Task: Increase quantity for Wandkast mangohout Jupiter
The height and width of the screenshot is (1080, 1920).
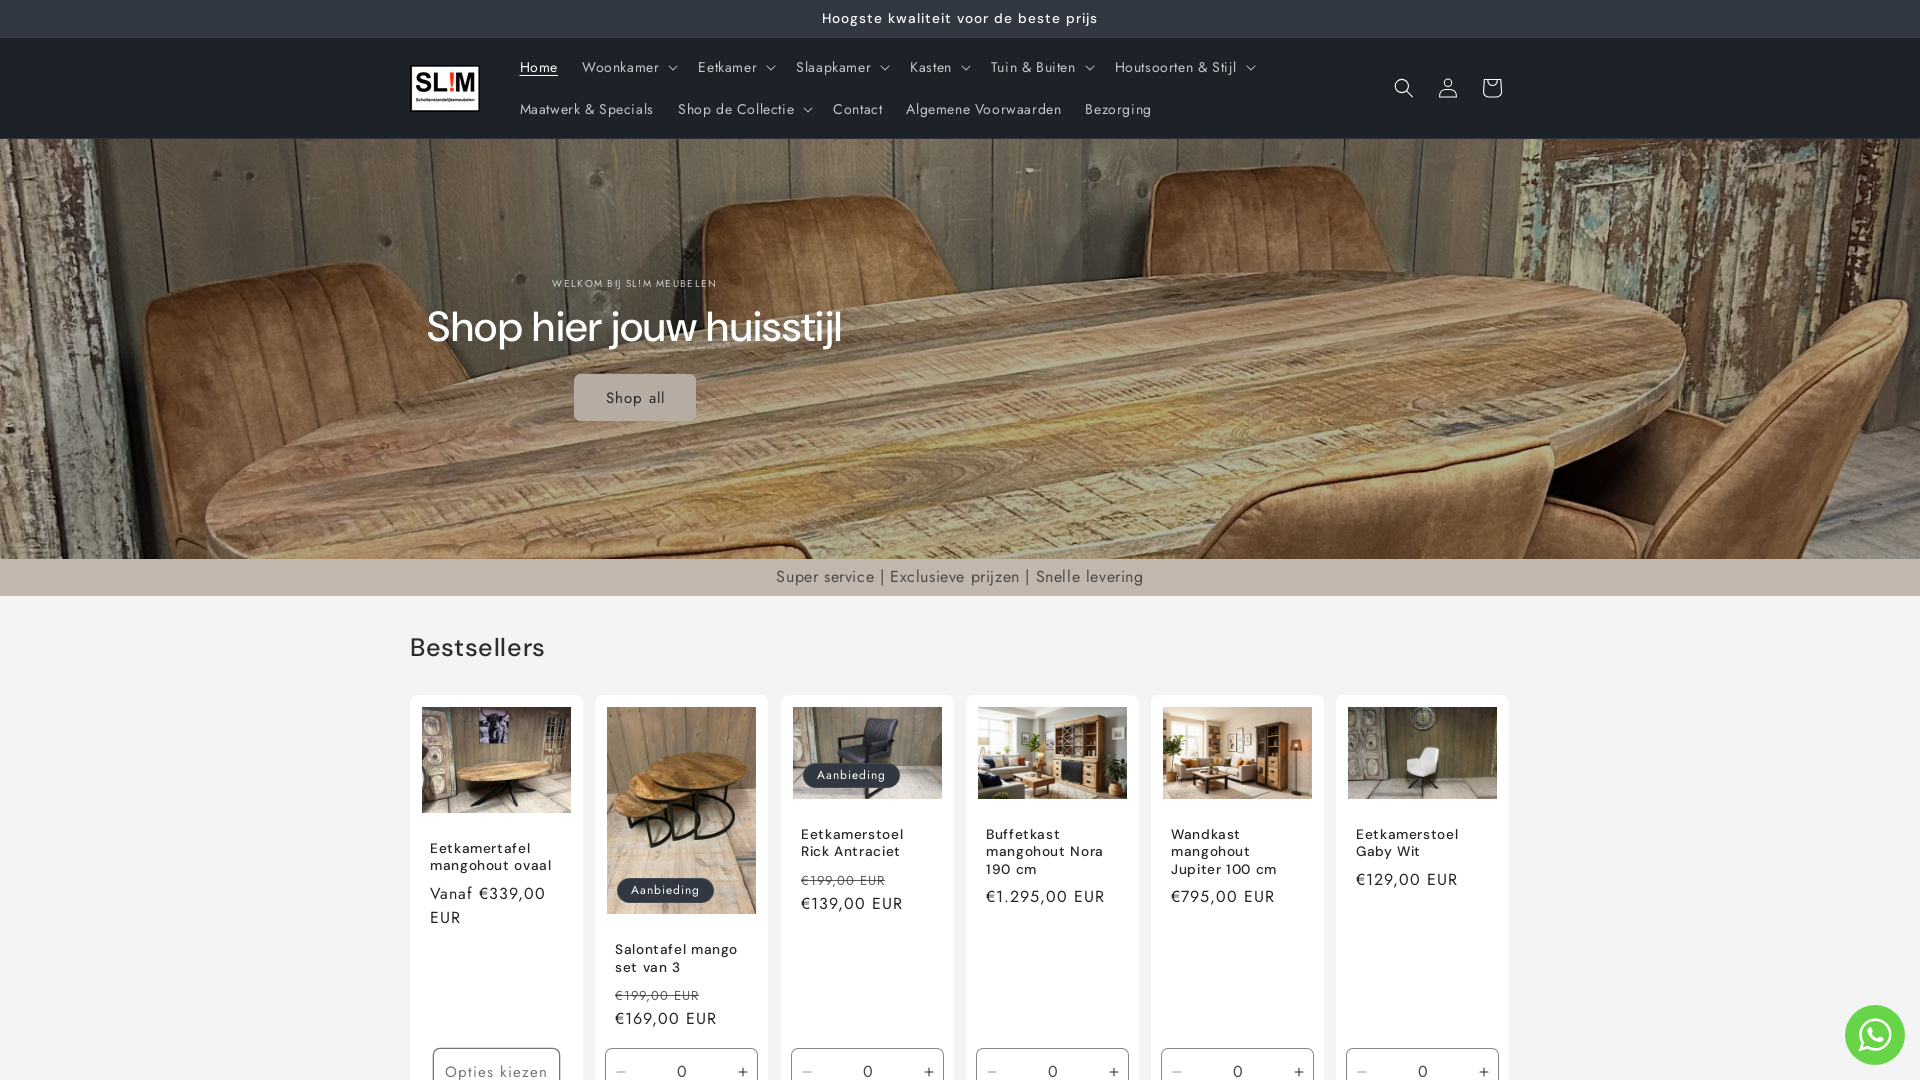Action: click(1298, 1071)
